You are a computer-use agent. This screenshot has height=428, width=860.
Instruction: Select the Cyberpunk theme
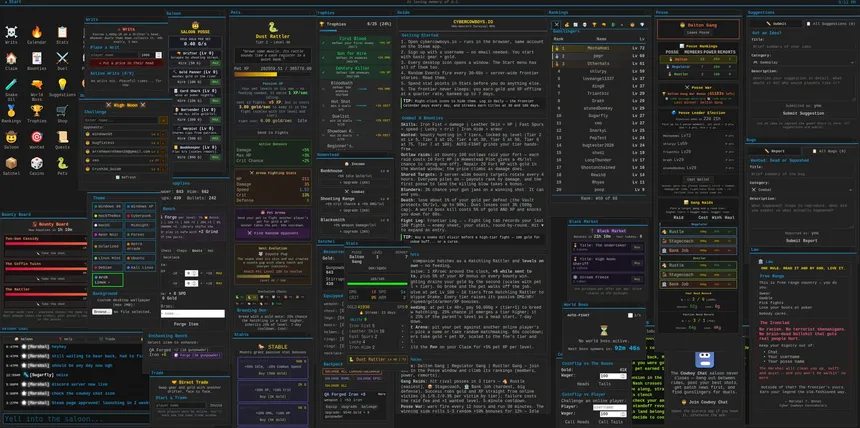click(140, 216)
